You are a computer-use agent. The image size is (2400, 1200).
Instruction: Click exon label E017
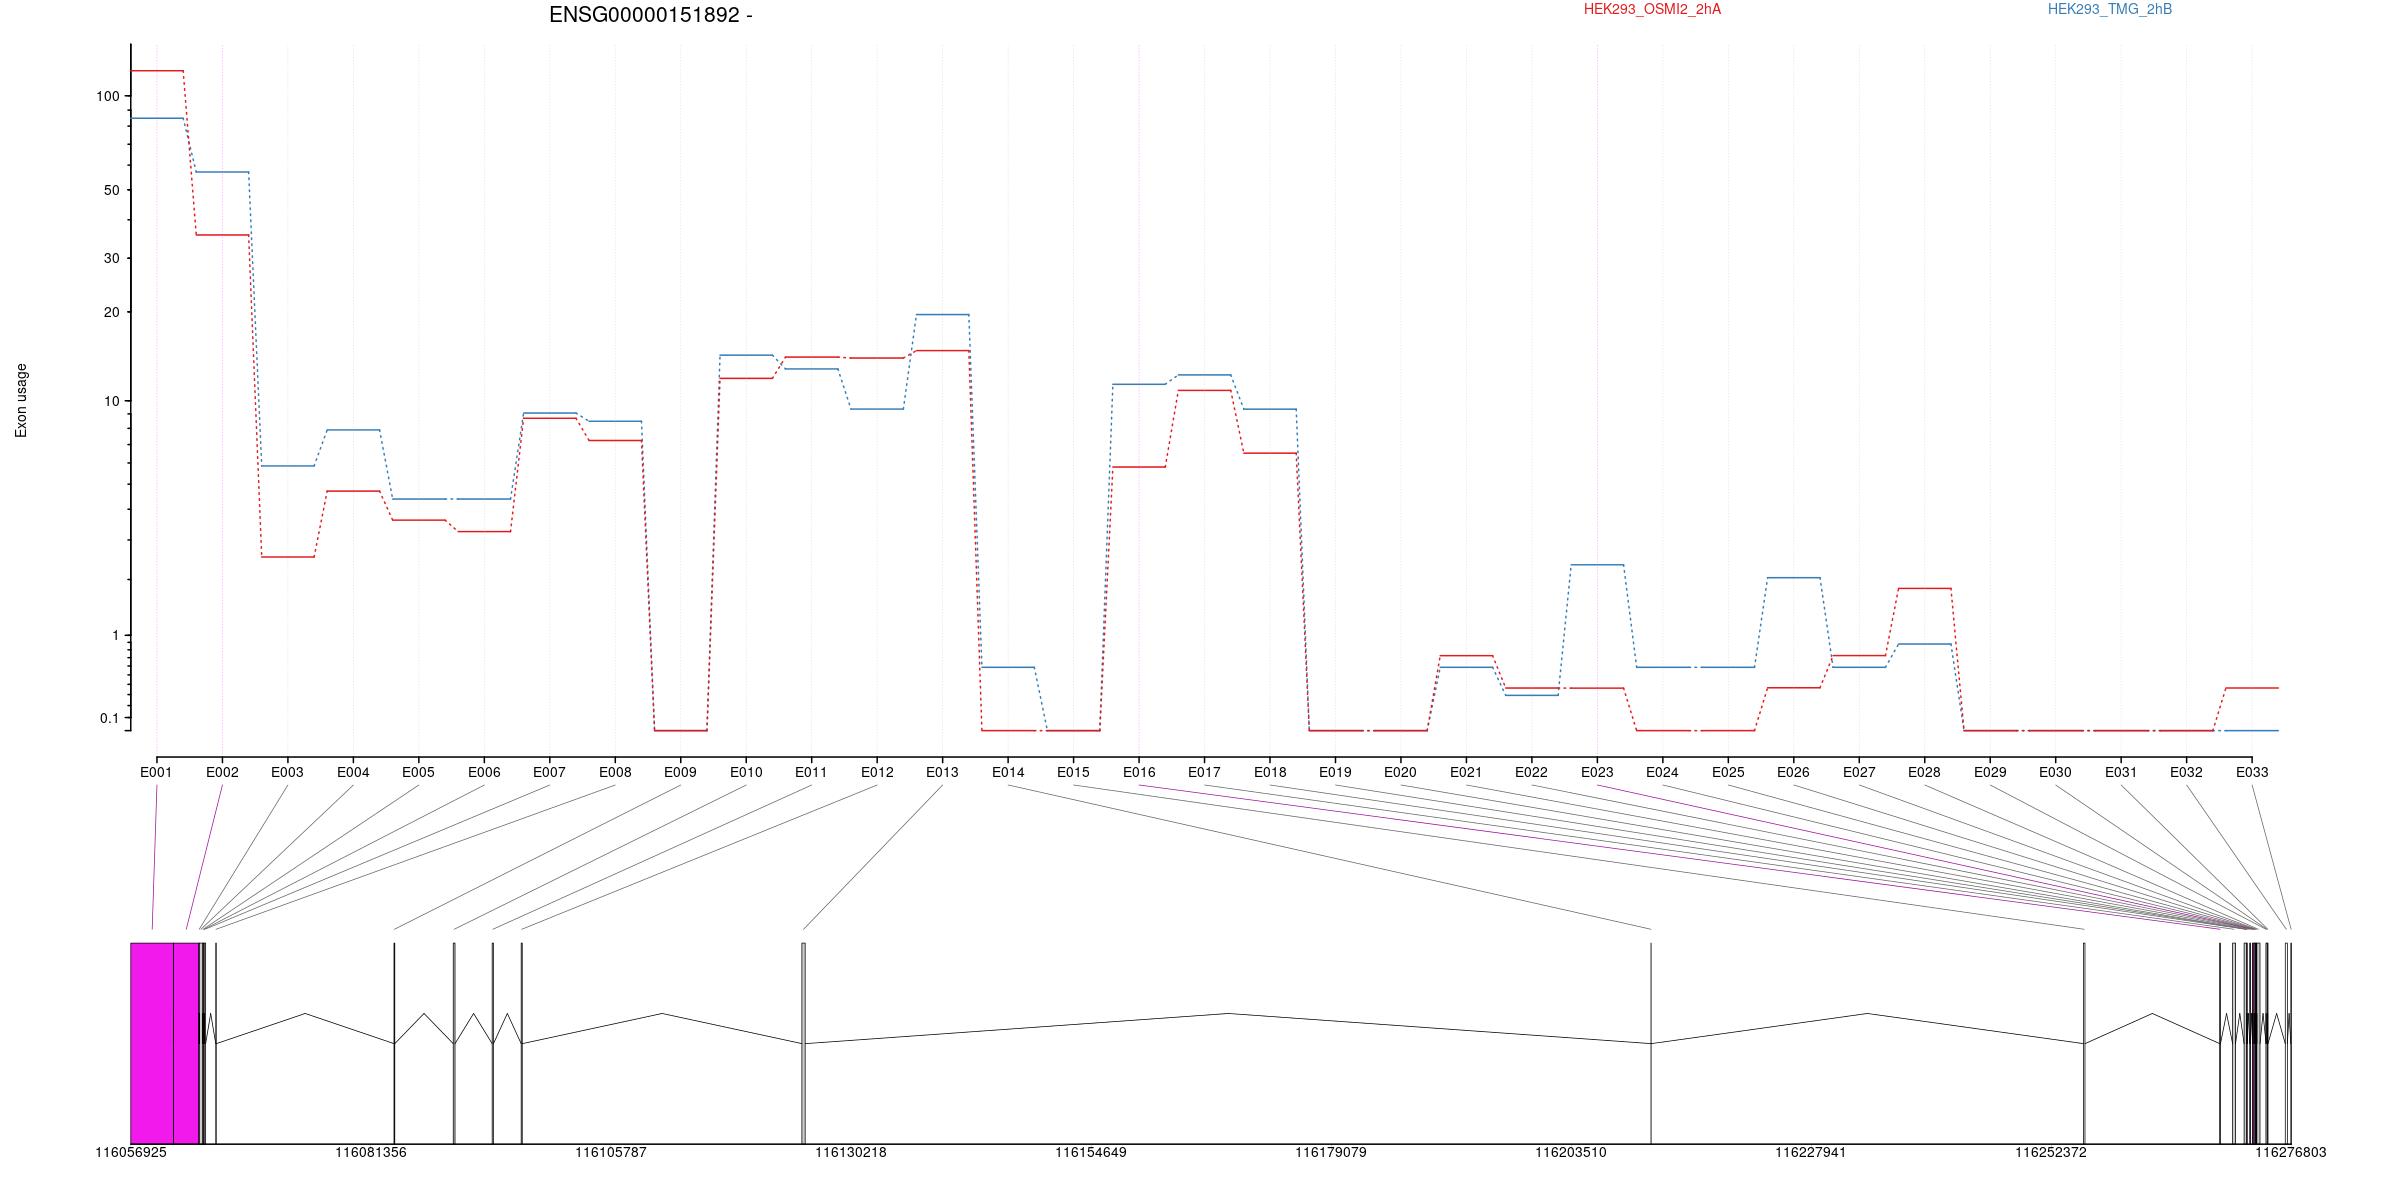coord(1204,772)
